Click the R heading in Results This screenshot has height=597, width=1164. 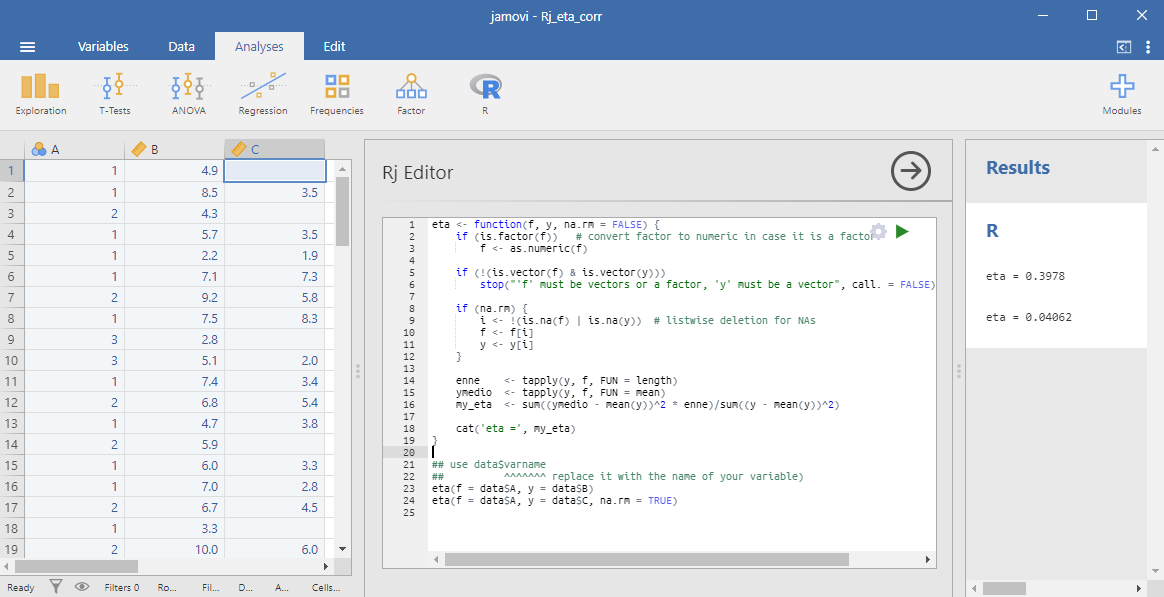pos(992,231)
